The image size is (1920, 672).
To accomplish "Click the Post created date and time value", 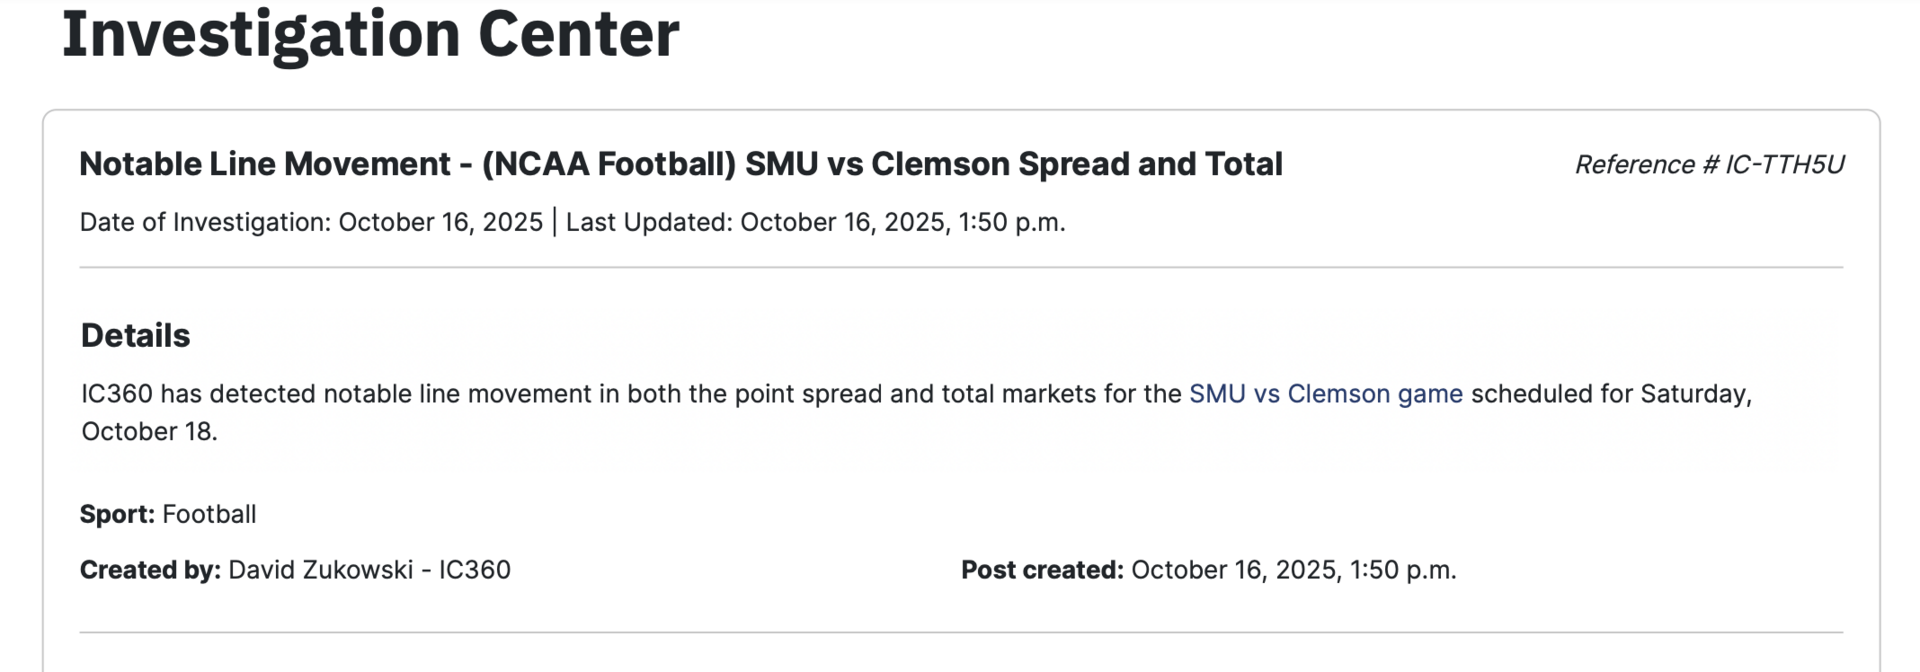I will click(x=1293, y=570).
